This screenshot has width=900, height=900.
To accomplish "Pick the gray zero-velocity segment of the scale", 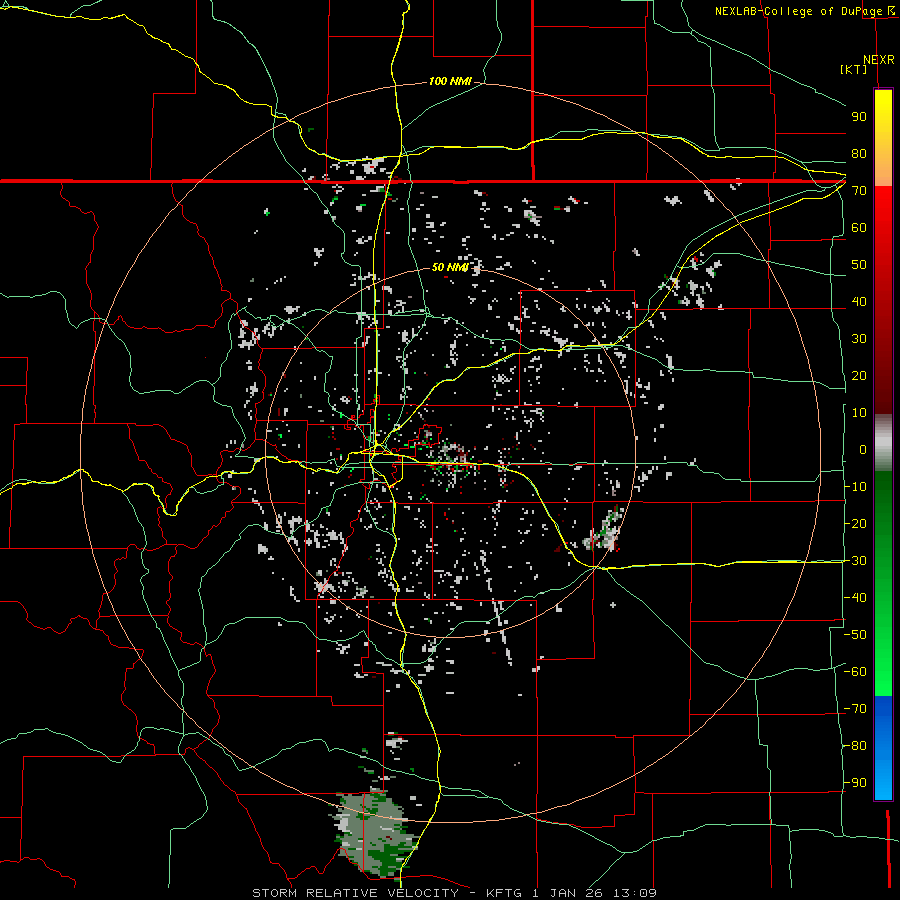I will click(883, 443).
